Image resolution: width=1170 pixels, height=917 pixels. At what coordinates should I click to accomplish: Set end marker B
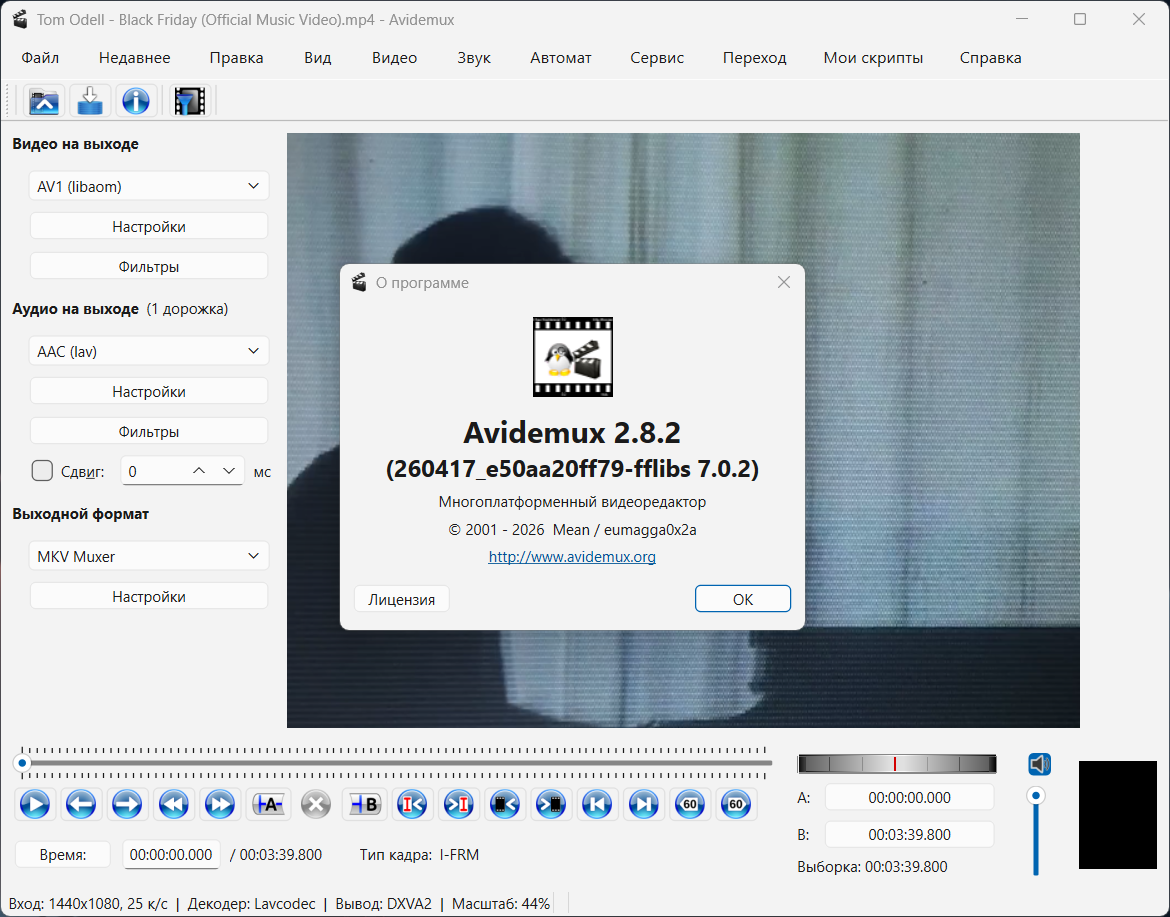coord(364,804)
